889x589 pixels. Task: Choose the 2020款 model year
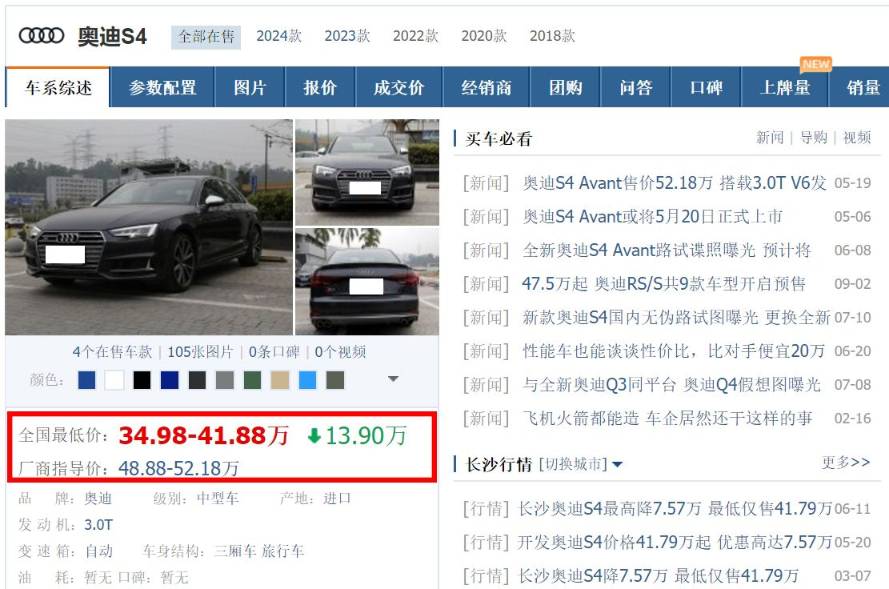pyautogui.click(x=484, y=36)
